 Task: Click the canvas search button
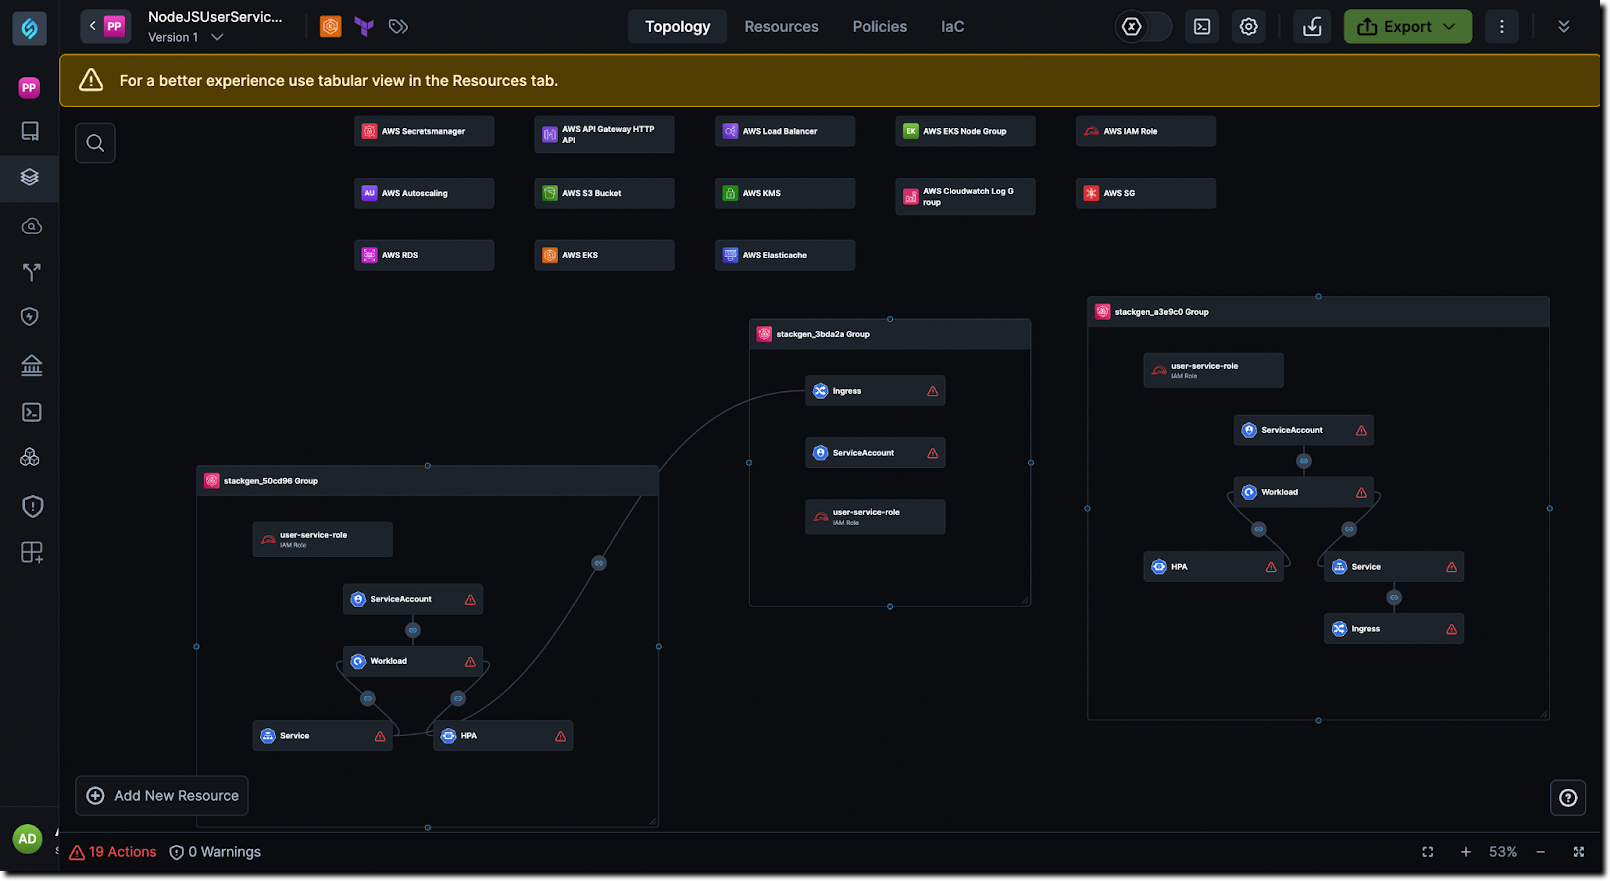pyautogui.click(x=95, y=143)
